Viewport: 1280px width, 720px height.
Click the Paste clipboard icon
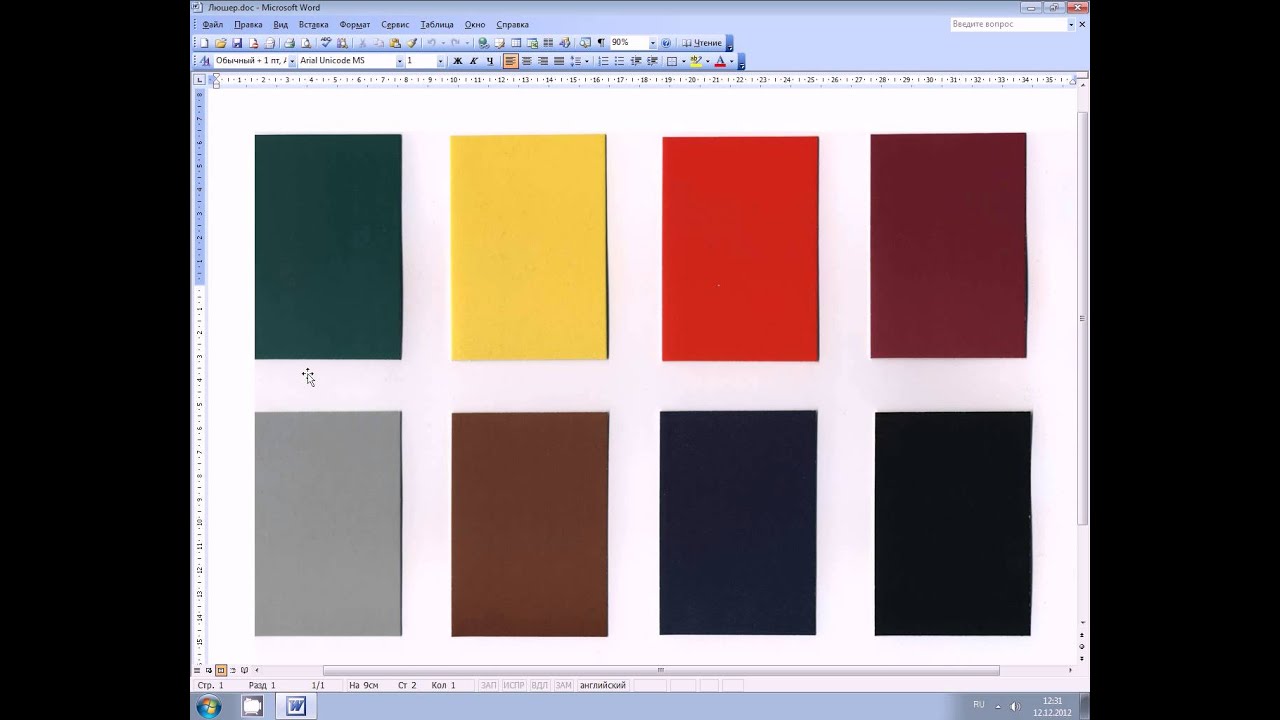[395, 43]
